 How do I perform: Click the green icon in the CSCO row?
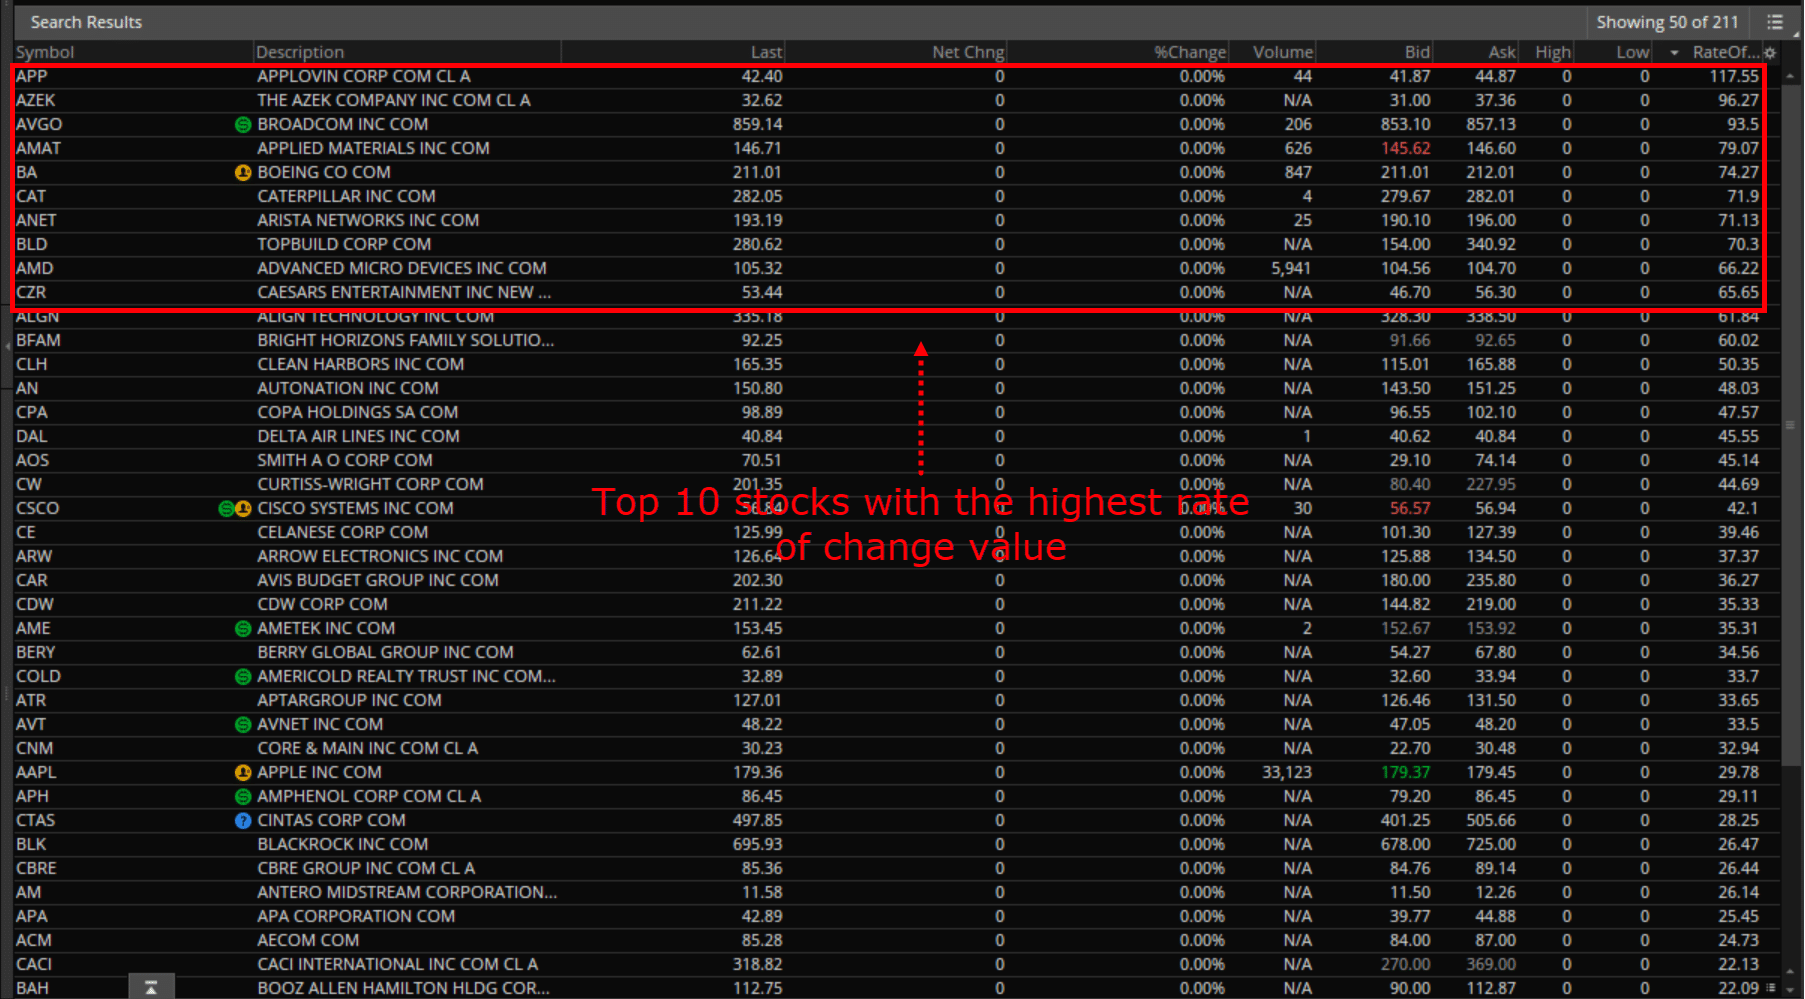click(226, 509)
